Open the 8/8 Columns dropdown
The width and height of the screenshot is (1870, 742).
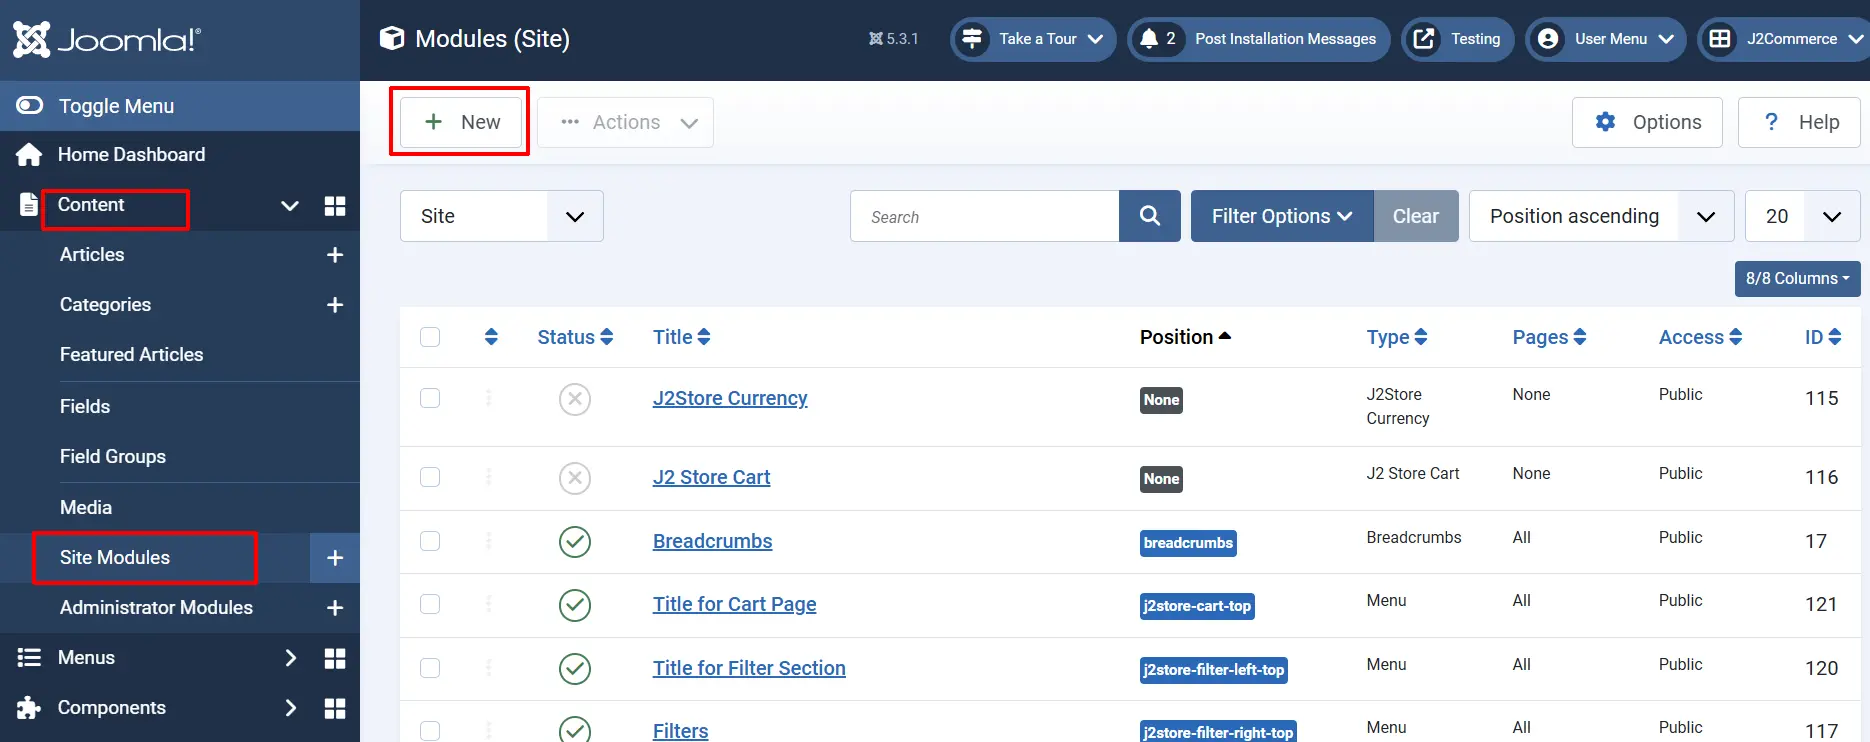(x=1797, y=278)
